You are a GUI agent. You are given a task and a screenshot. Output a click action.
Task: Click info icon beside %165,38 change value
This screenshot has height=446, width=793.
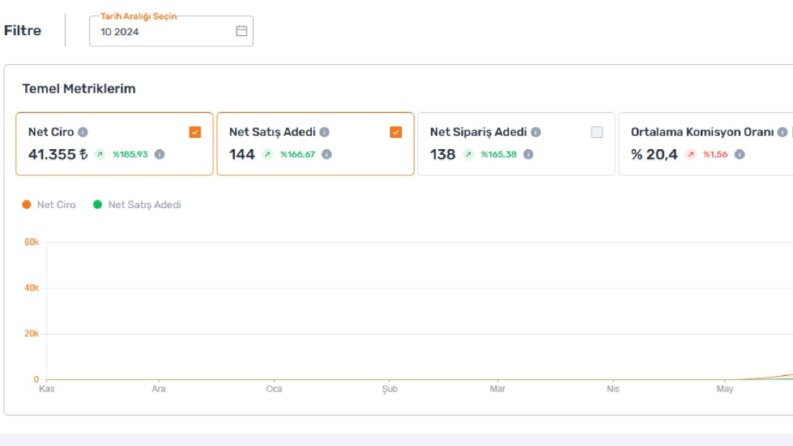[528, 154]
